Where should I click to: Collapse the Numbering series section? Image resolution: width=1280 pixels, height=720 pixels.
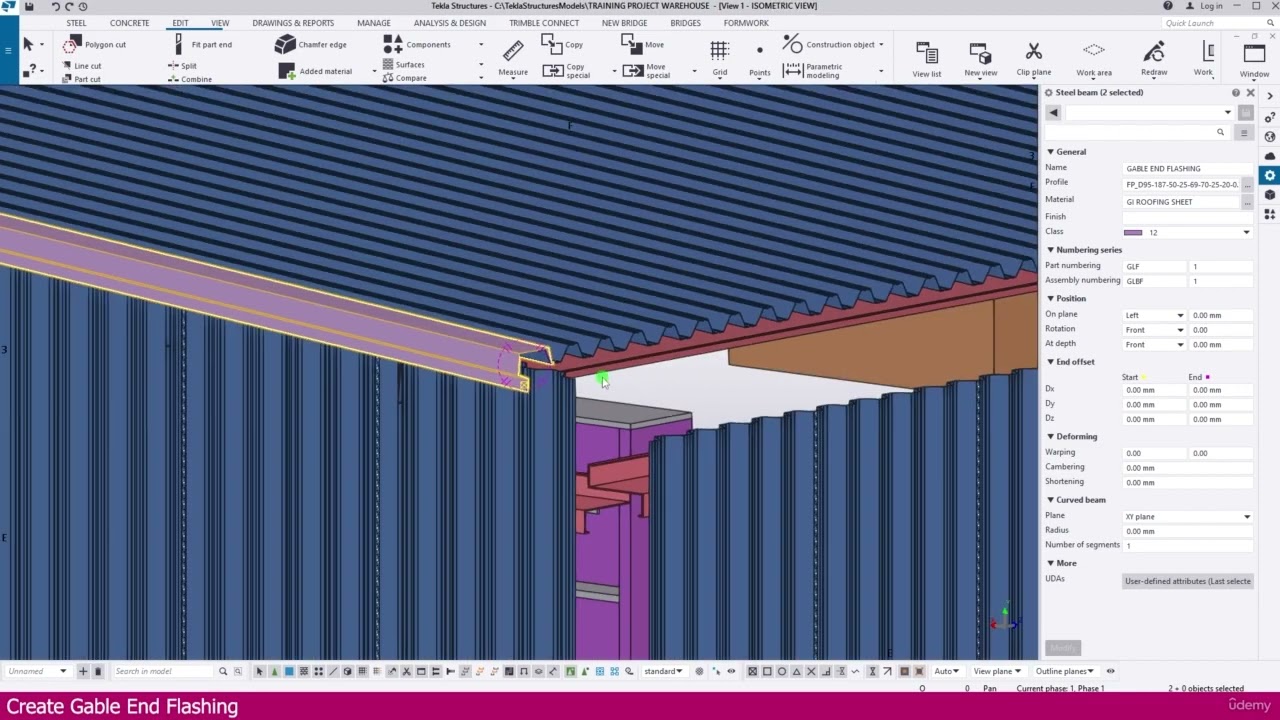click(x=1051, y=250)
